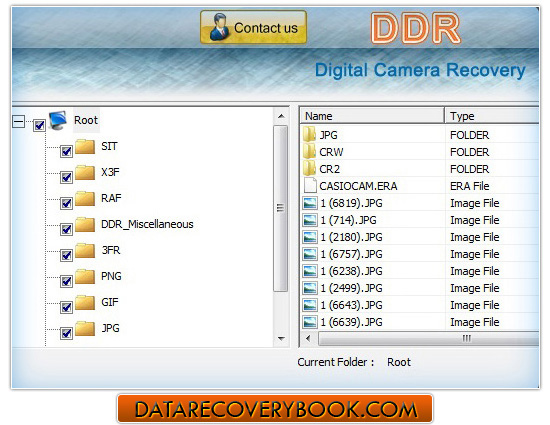Open the DDR_Miscellaneous folder icon
Image resolution: width=550 pixels, height=425 pixels.
[x=85, y=224]
